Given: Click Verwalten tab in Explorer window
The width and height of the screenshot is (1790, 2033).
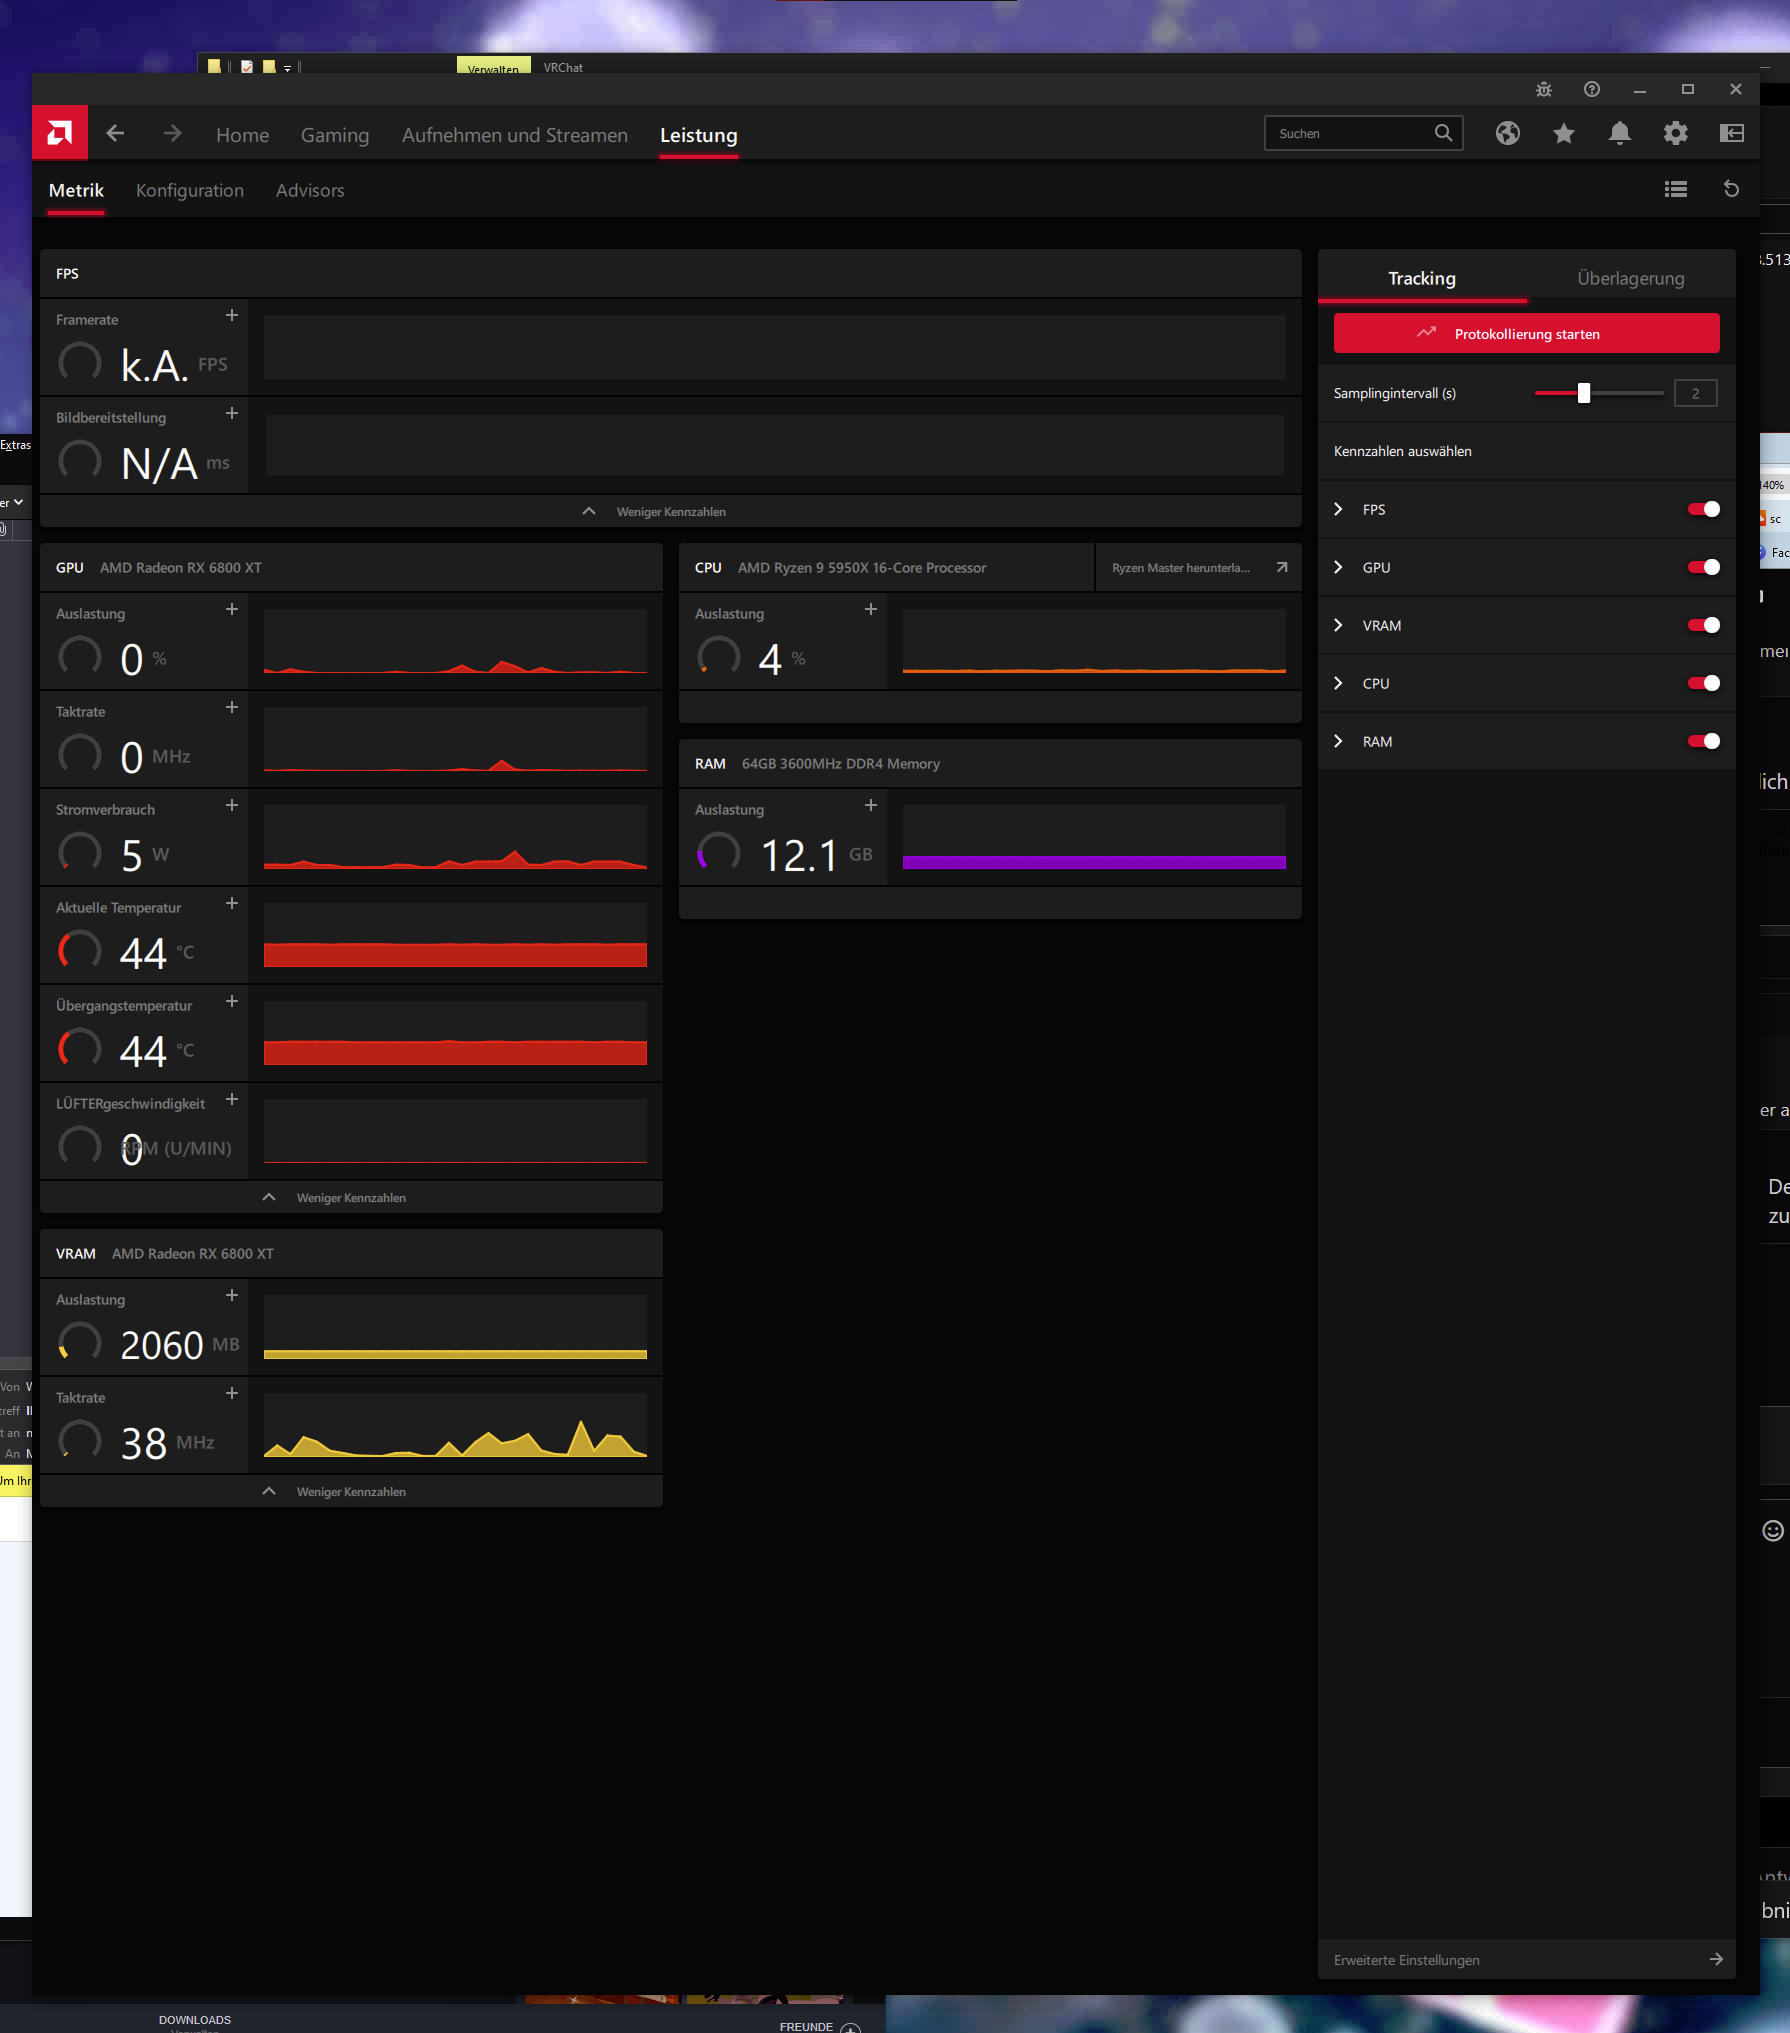Looking at the screenshot, I should point(494,66).
